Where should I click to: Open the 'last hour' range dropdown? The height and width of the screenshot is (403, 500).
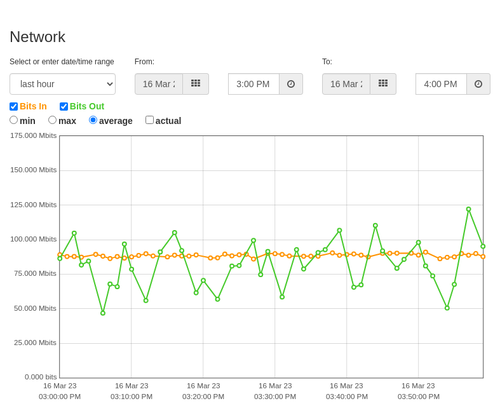pos(63,84)
